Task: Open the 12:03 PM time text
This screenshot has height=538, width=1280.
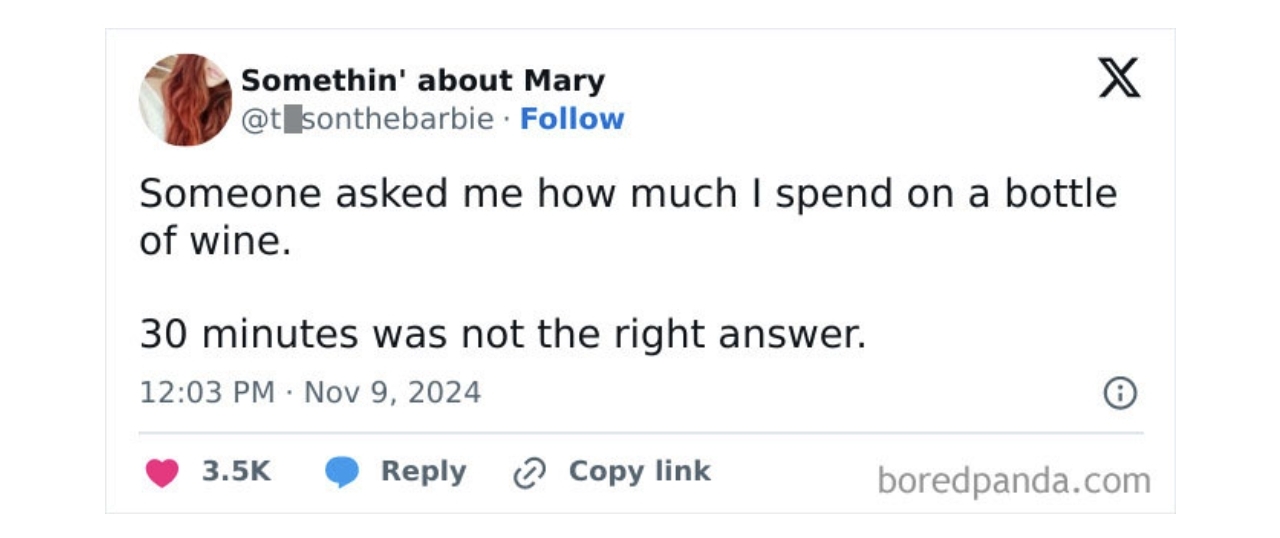Action: click(207, 392)
